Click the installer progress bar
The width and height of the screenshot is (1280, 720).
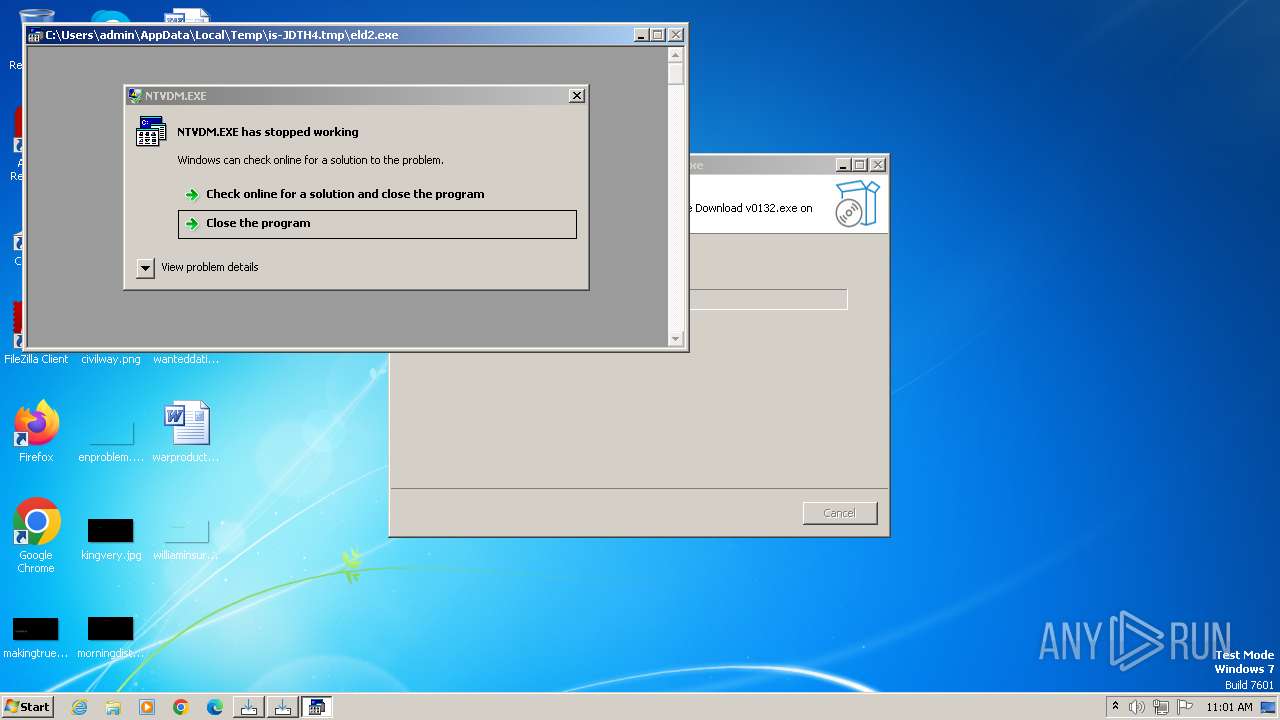[x=768, y=299]
